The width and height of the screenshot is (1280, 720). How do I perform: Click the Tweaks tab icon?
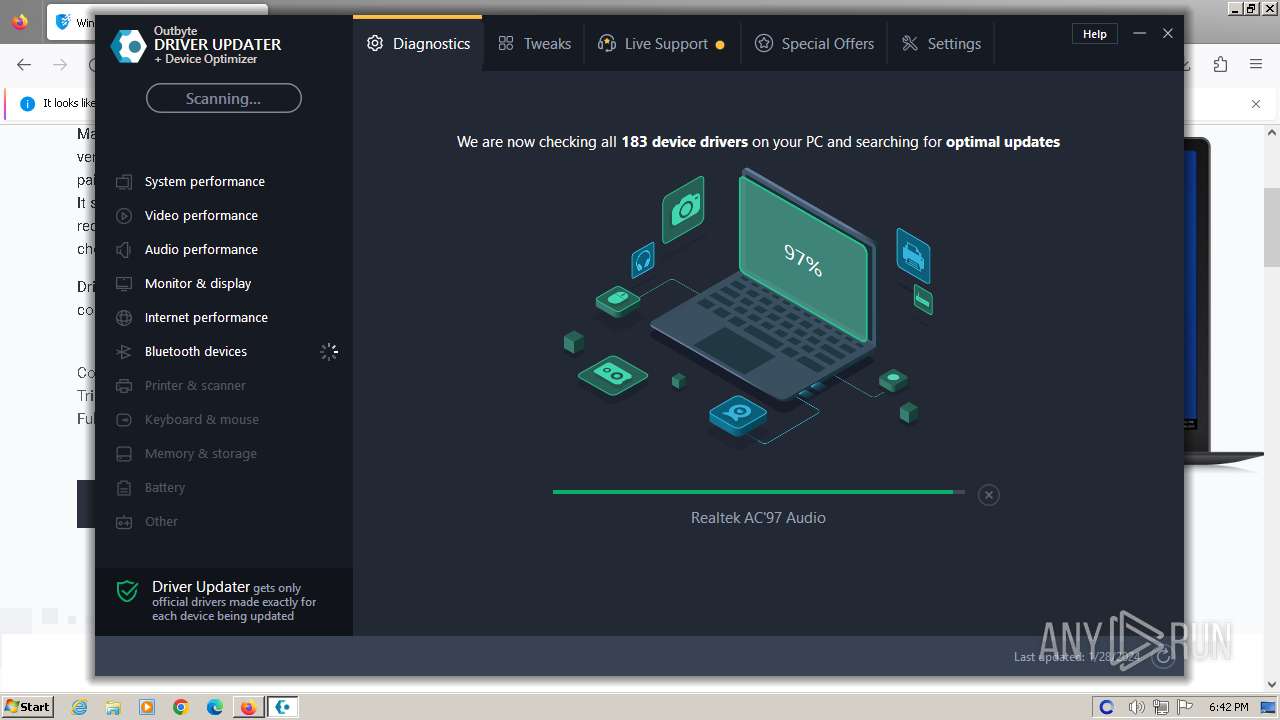[506, 44]
